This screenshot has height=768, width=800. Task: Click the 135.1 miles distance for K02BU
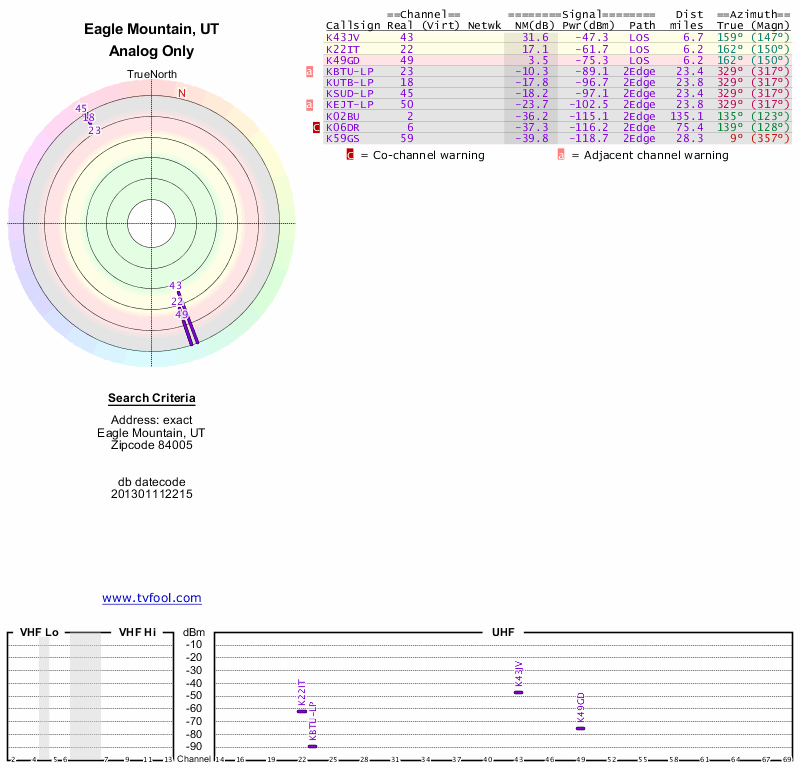(686, 116)
